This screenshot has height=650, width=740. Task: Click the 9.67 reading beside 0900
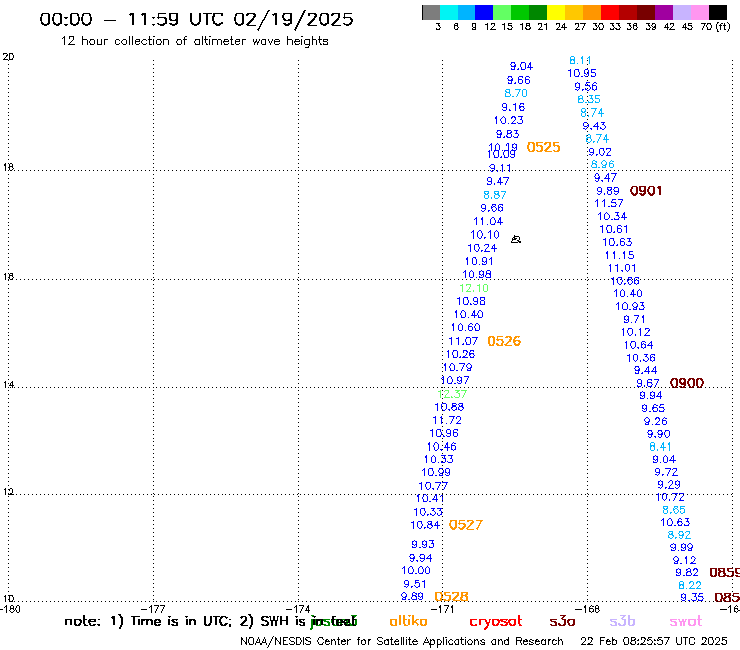coord(648,383)
